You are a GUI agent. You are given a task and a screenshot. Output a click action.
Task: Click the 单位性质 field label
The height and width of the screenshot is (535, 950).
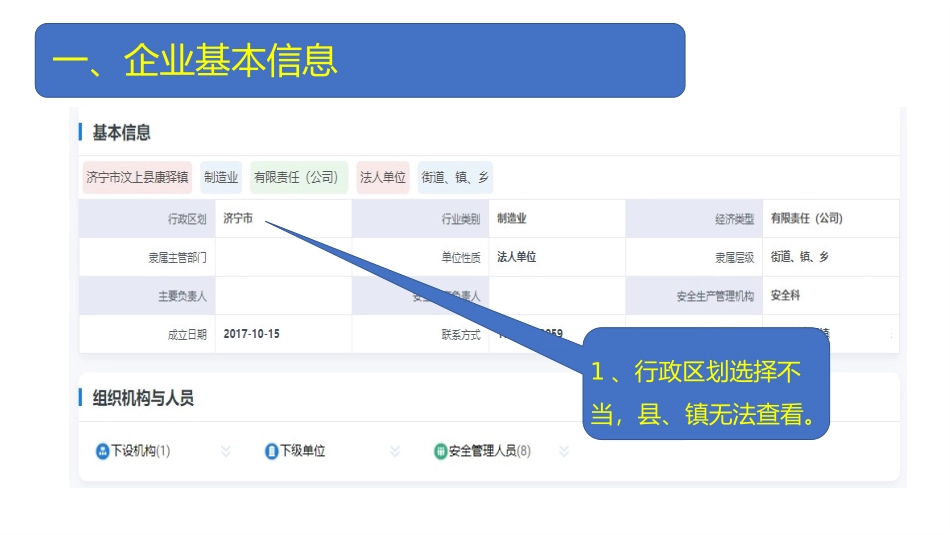click(x=460, y=258)
